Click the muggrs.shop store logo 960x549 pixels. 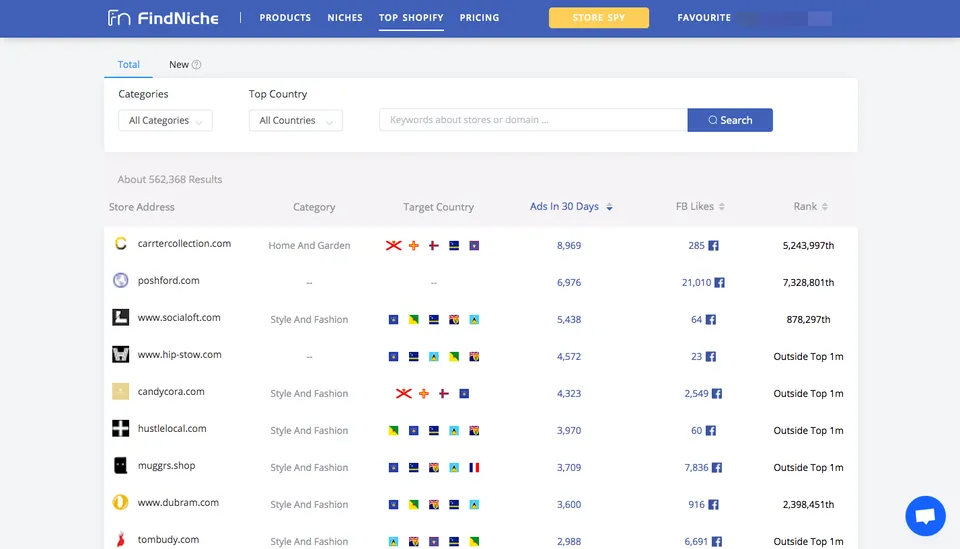pyautogui.click(x=121, y=466)
